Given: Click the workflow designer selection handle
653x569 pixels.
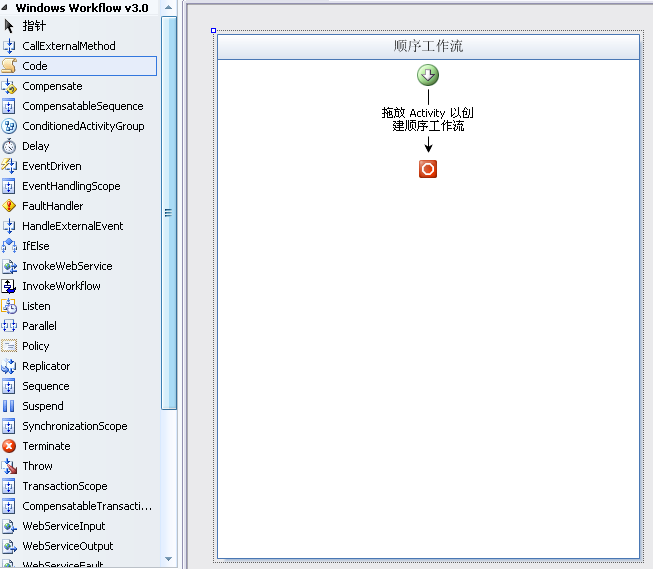Looking at the screenshot, I should tap(214, 30).
